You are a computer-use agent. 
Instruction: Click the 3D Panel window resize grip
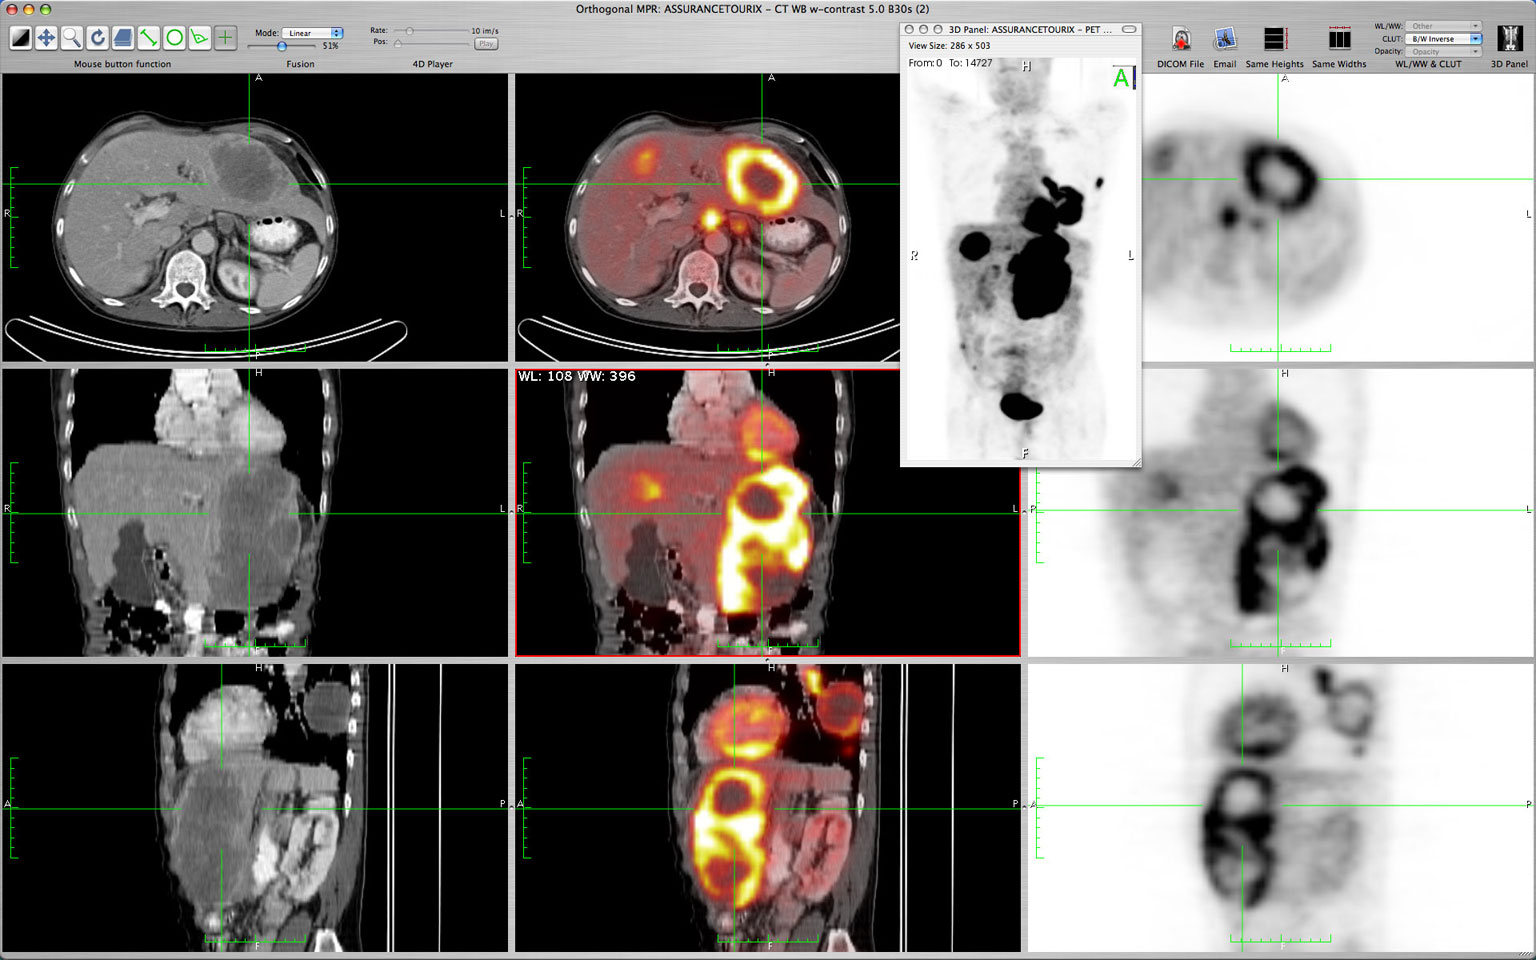[1135, 462]
